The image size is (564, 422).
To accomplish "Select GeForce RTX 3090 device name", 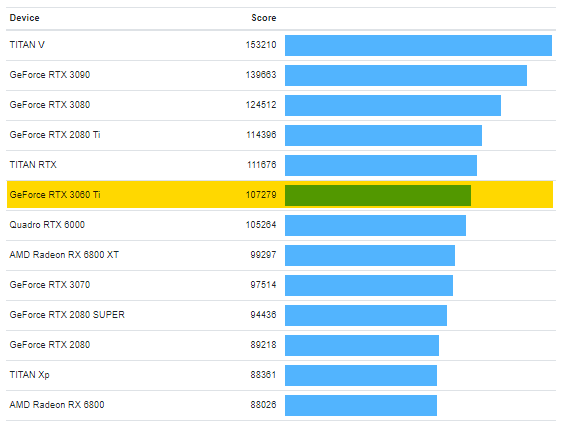I will 50,74.
